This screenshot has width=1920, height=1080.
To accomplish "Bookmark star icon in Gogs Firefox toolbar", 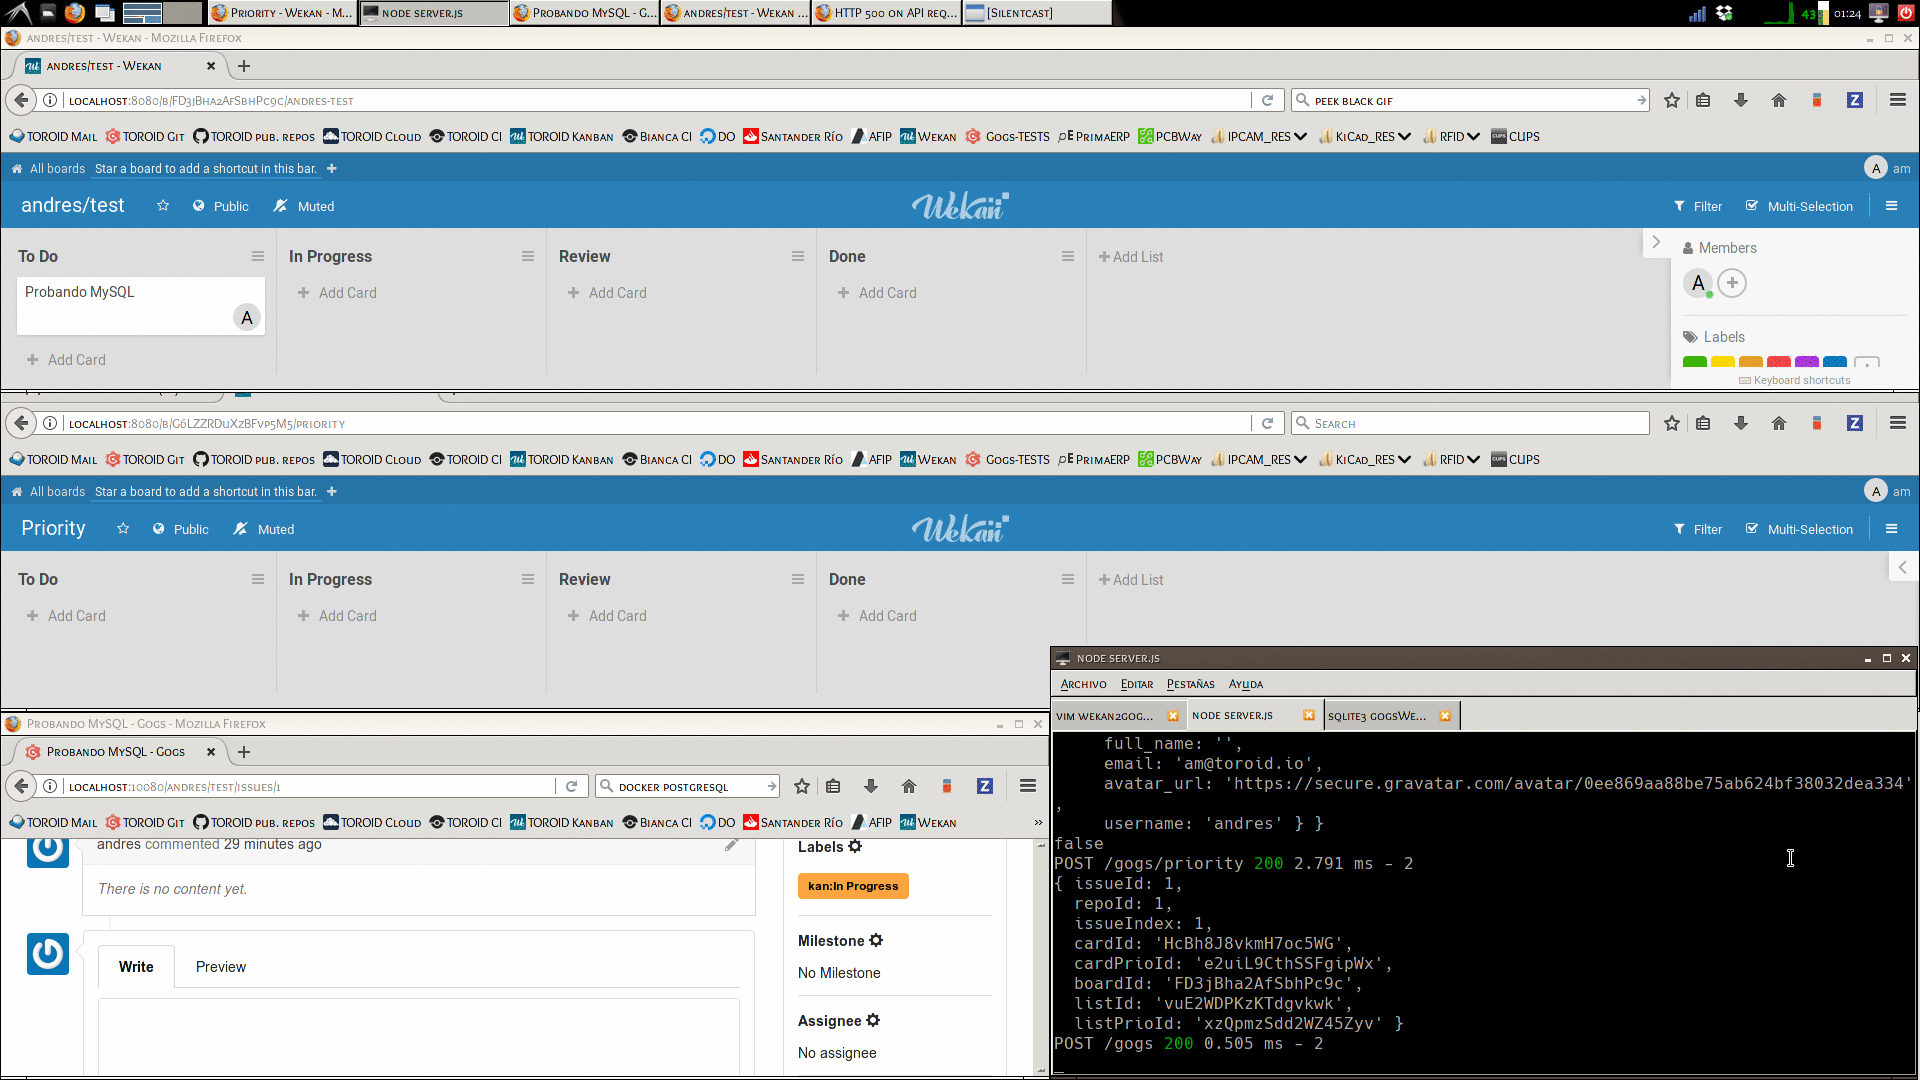I will click(x=802, y=787).
